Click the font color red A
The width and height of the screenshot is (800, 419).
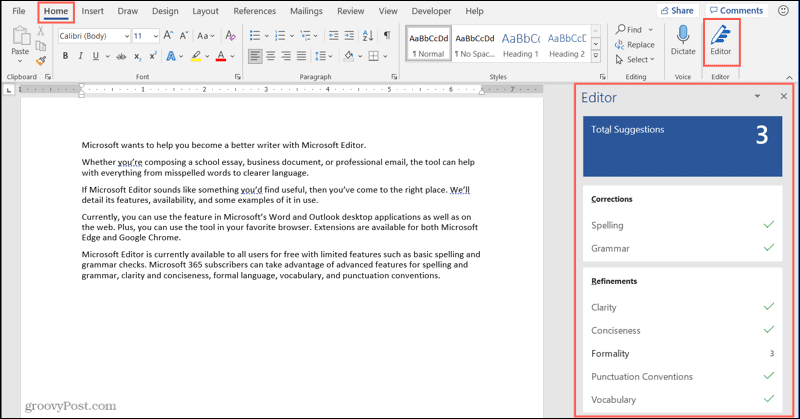pyautogui.click(x=220, y=56)
